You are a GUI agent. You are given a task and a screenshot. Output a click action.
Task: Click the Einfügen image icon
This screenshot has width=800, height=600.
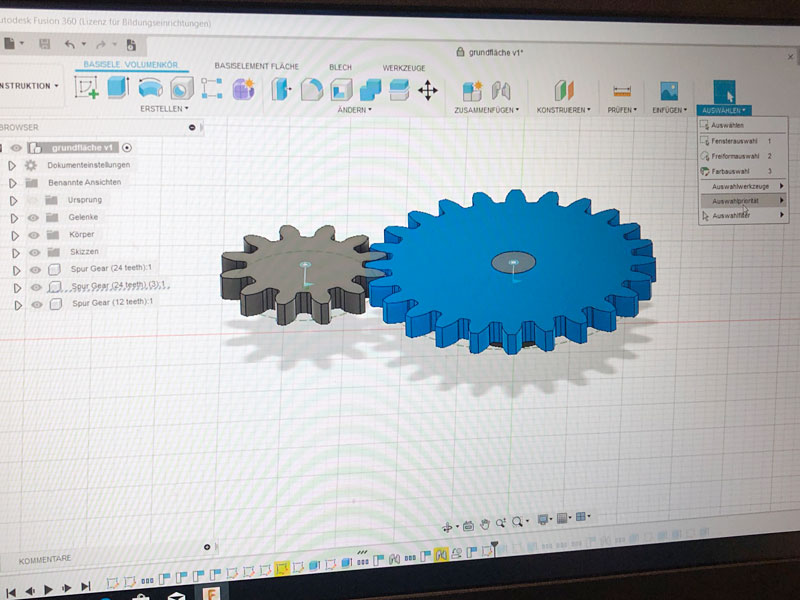coord(669,92)
